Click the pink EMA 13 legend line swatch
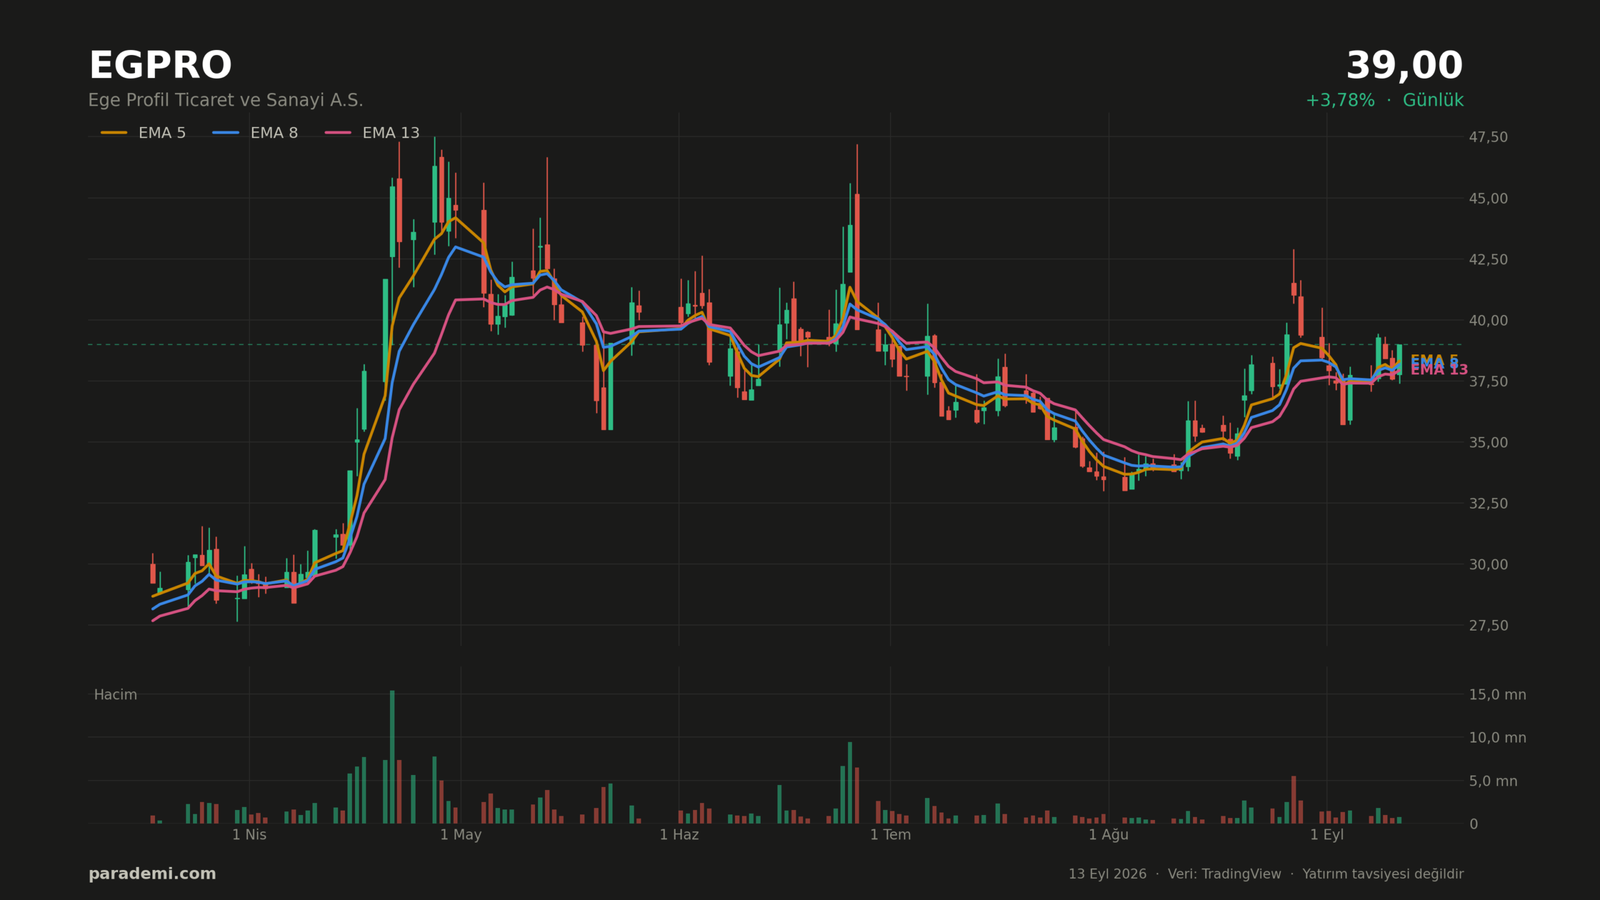The image size is (1600, 900). click(338, 133)
